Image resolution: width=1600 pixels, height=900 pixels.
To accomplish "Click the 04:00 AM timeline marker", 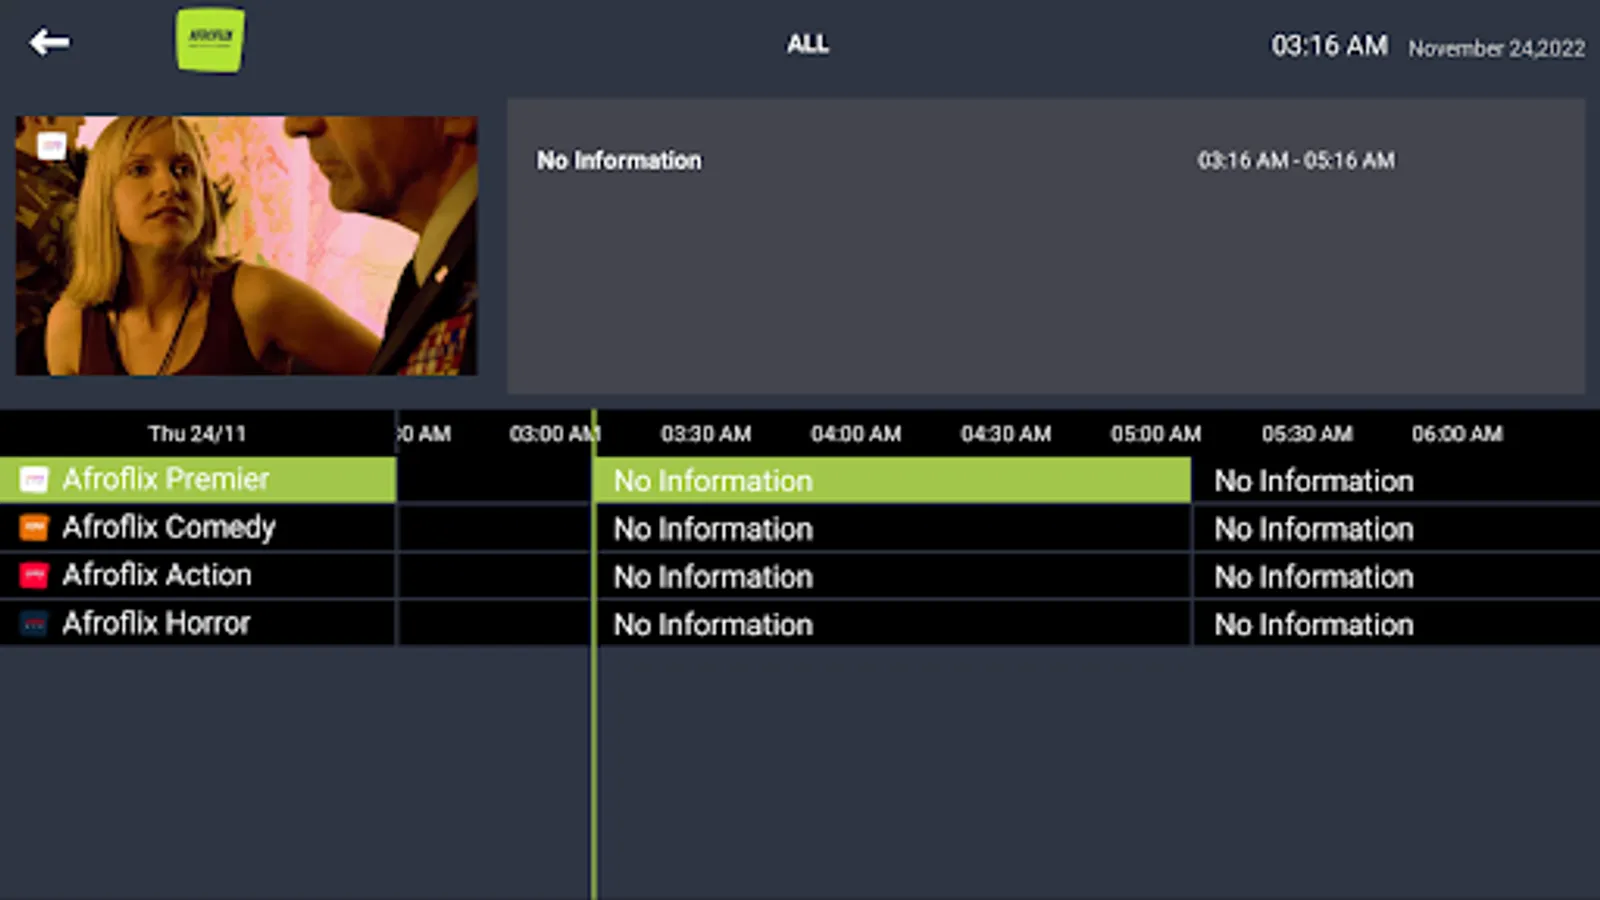I will point(856,434).
